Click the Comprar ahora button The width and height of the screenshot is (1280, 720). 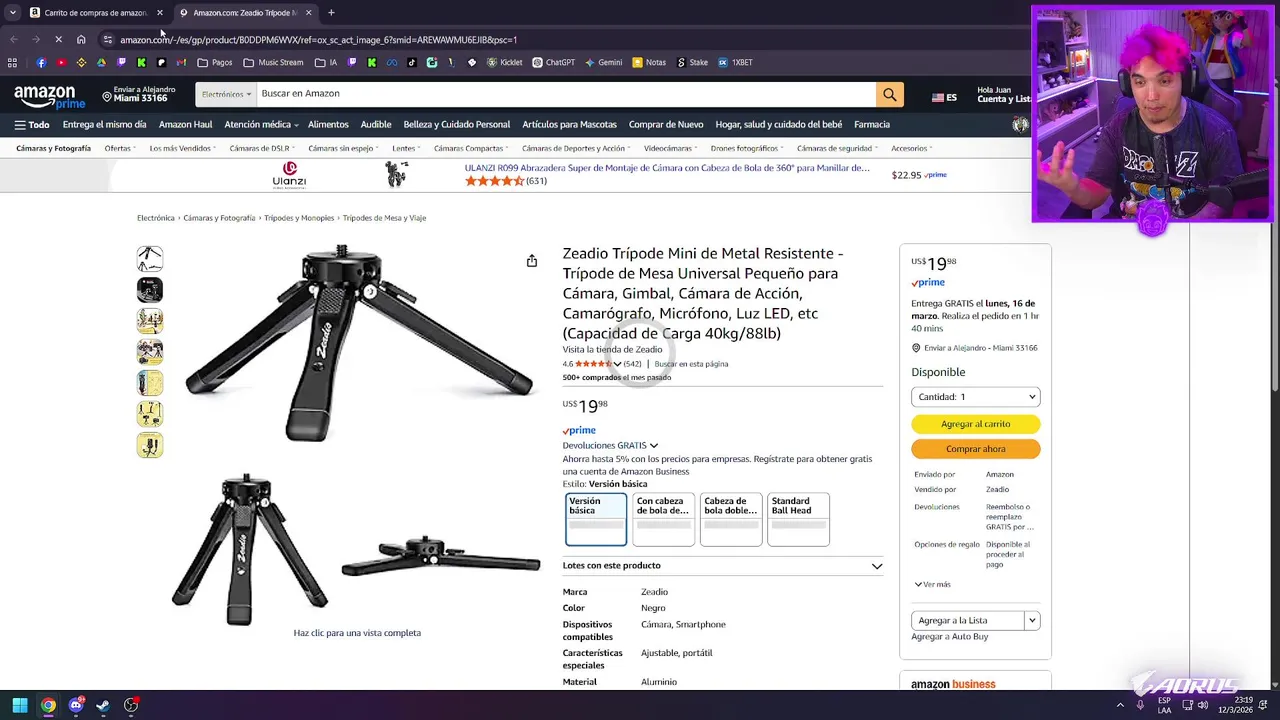pos(975,449)
